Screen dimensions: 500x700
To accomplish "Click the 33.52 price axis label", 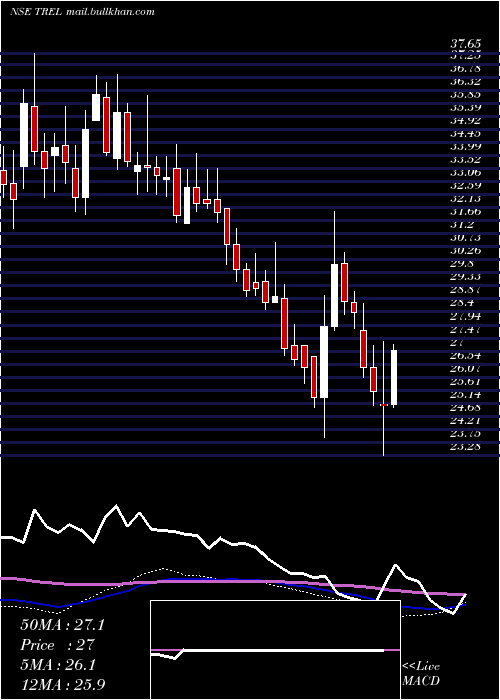I will [465, 159].
